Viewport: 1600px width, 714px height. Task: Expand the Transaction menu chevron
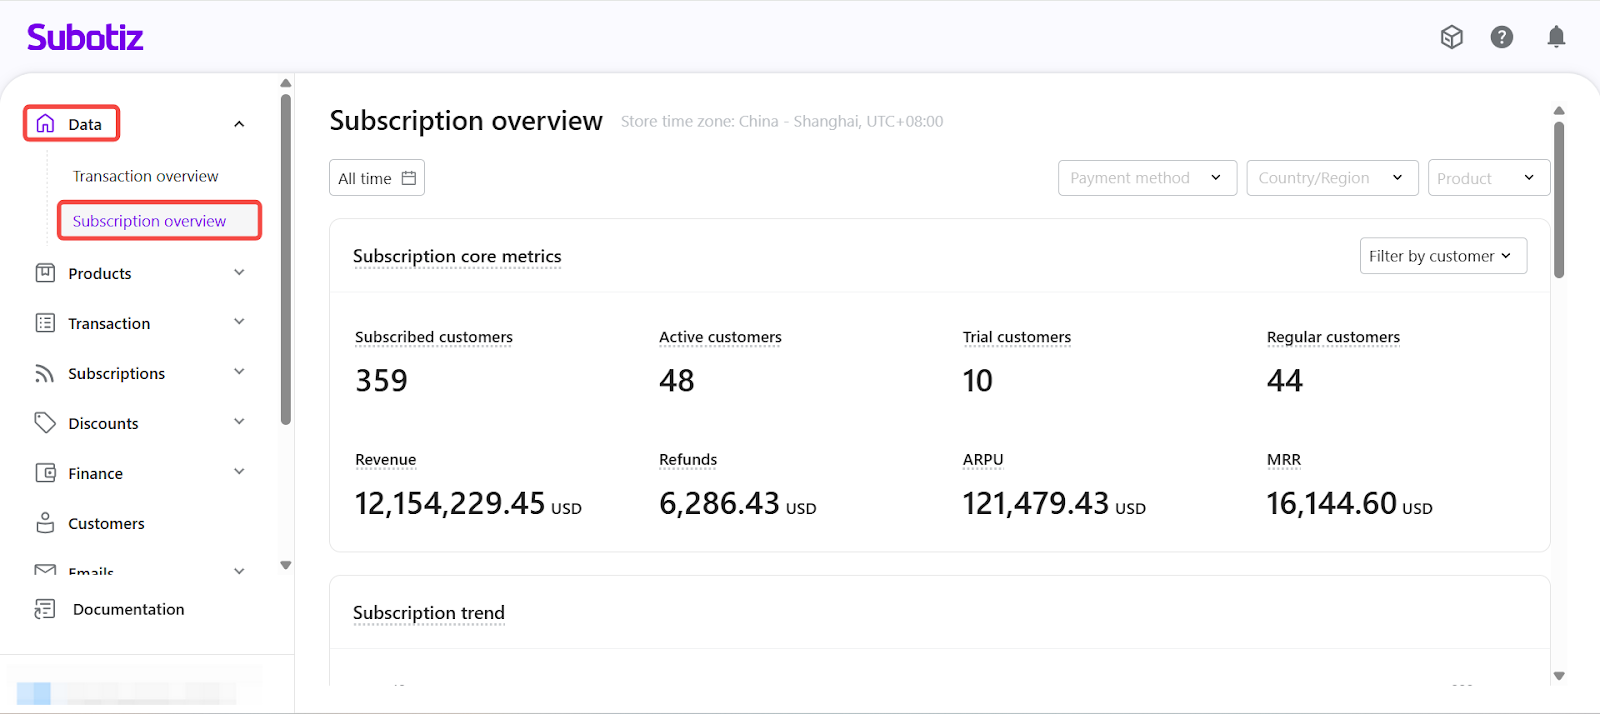239,322
